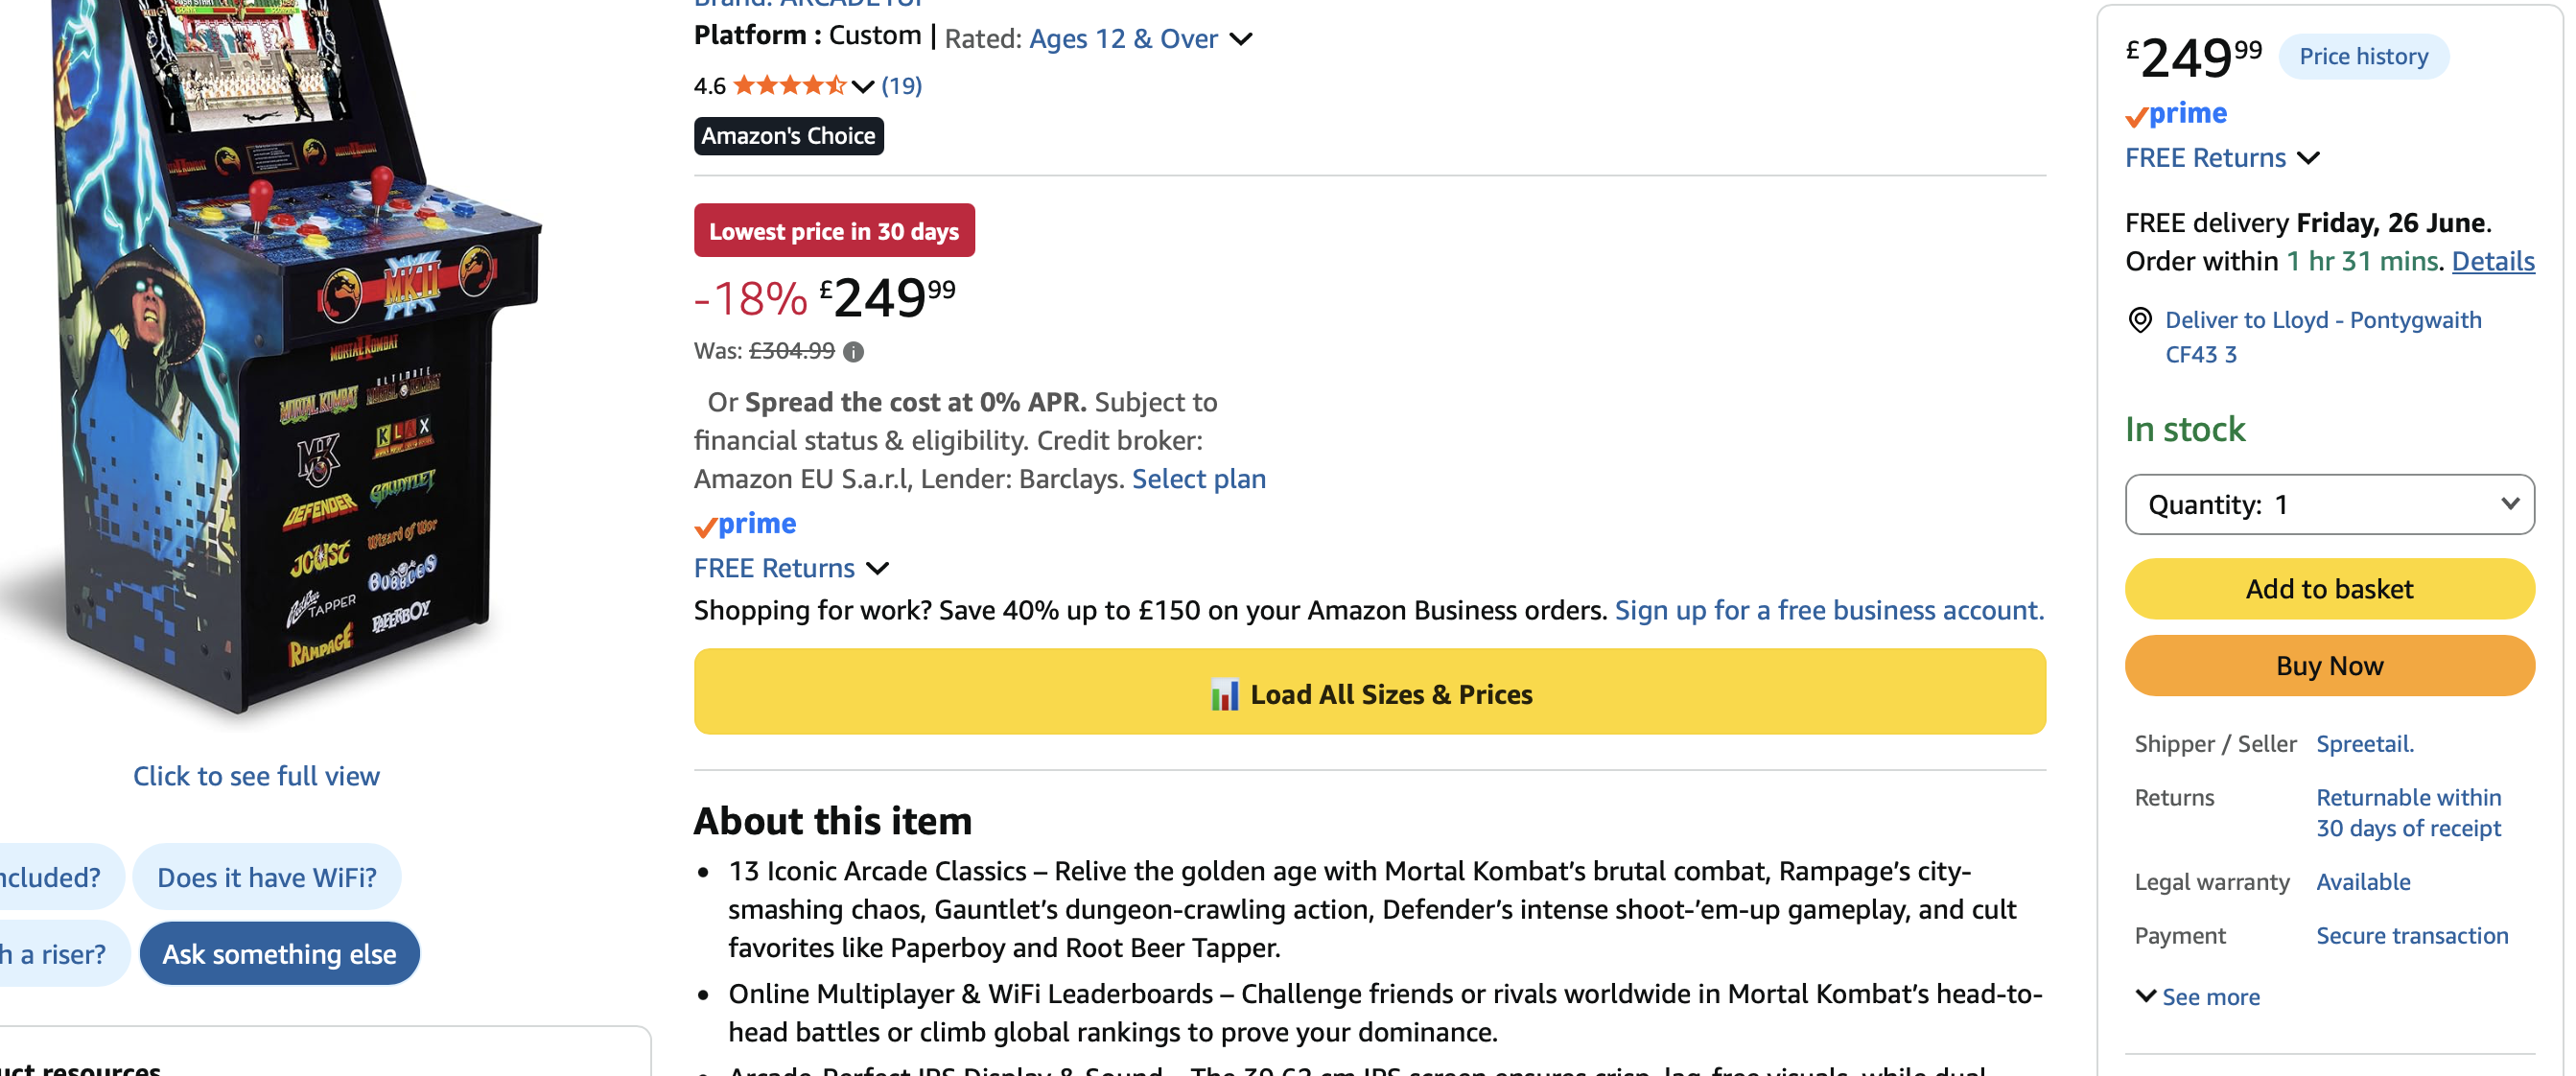Open the Amazon's Choice badge
This screenshot has width=2576, height=1076.
click(788, 136)
